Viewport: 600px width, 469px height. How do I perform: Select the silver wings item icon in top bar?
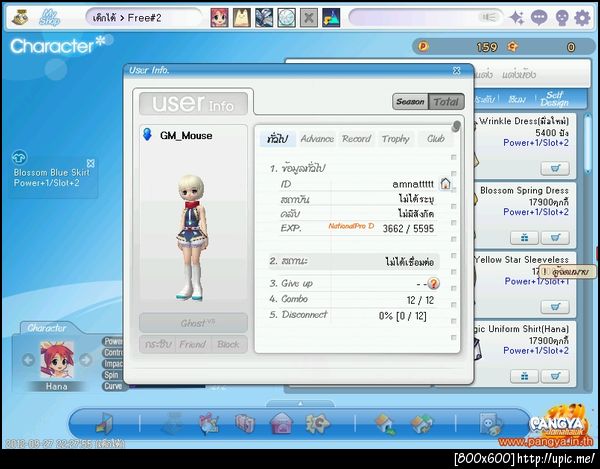[x=264, y=18]
